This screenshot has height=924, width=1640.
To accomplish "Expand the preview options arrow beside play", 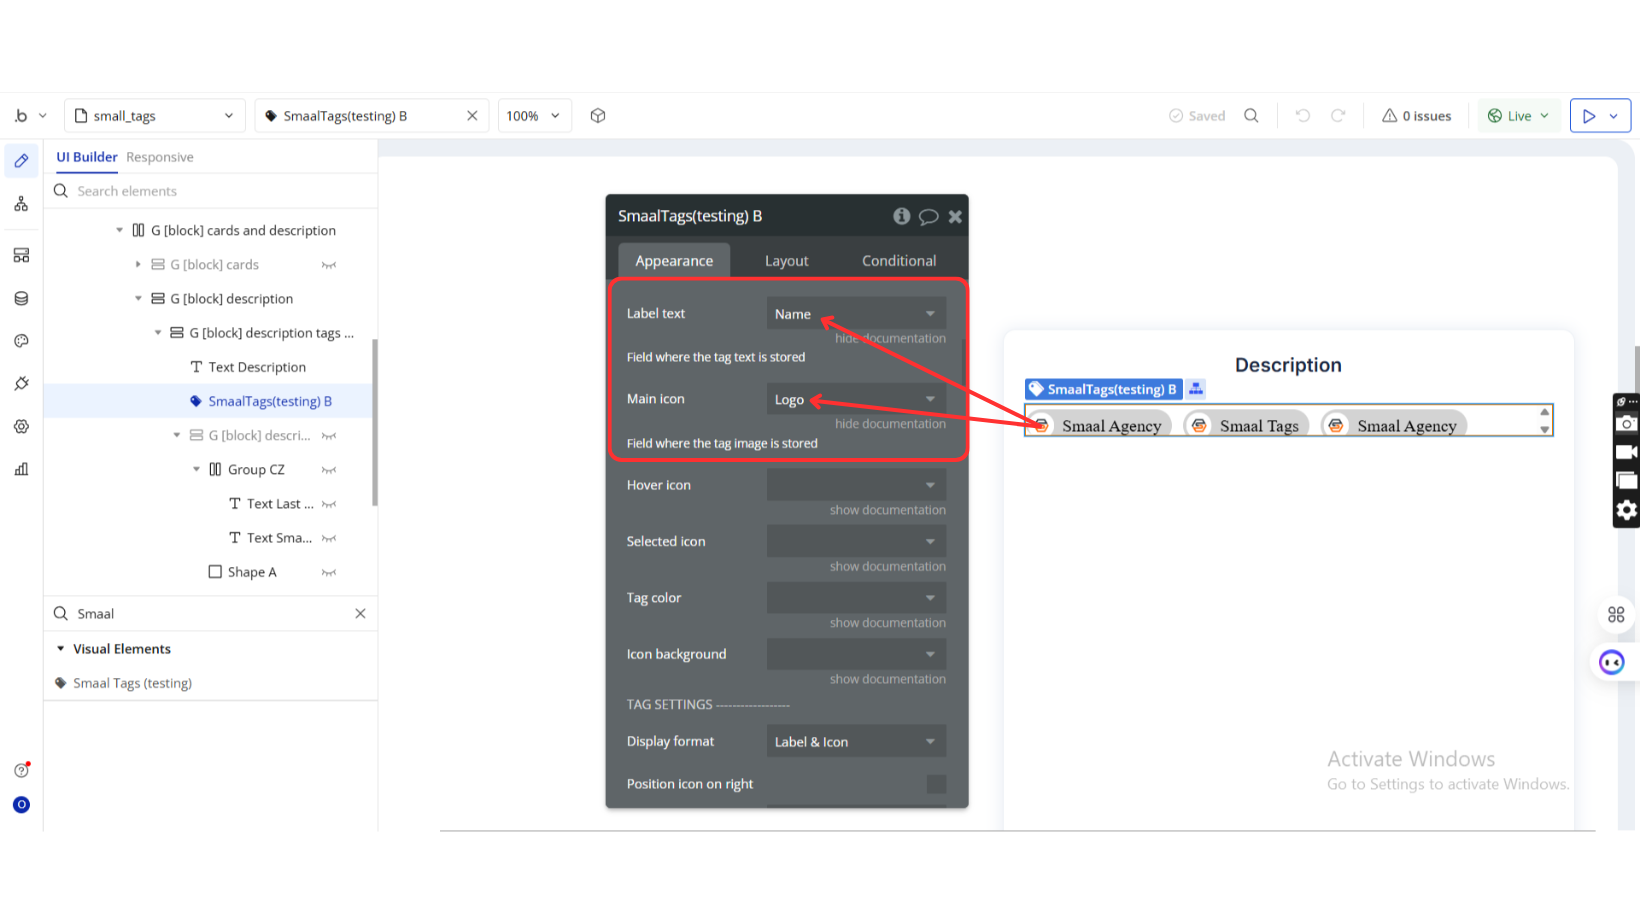I will (x=1613, y=116).
